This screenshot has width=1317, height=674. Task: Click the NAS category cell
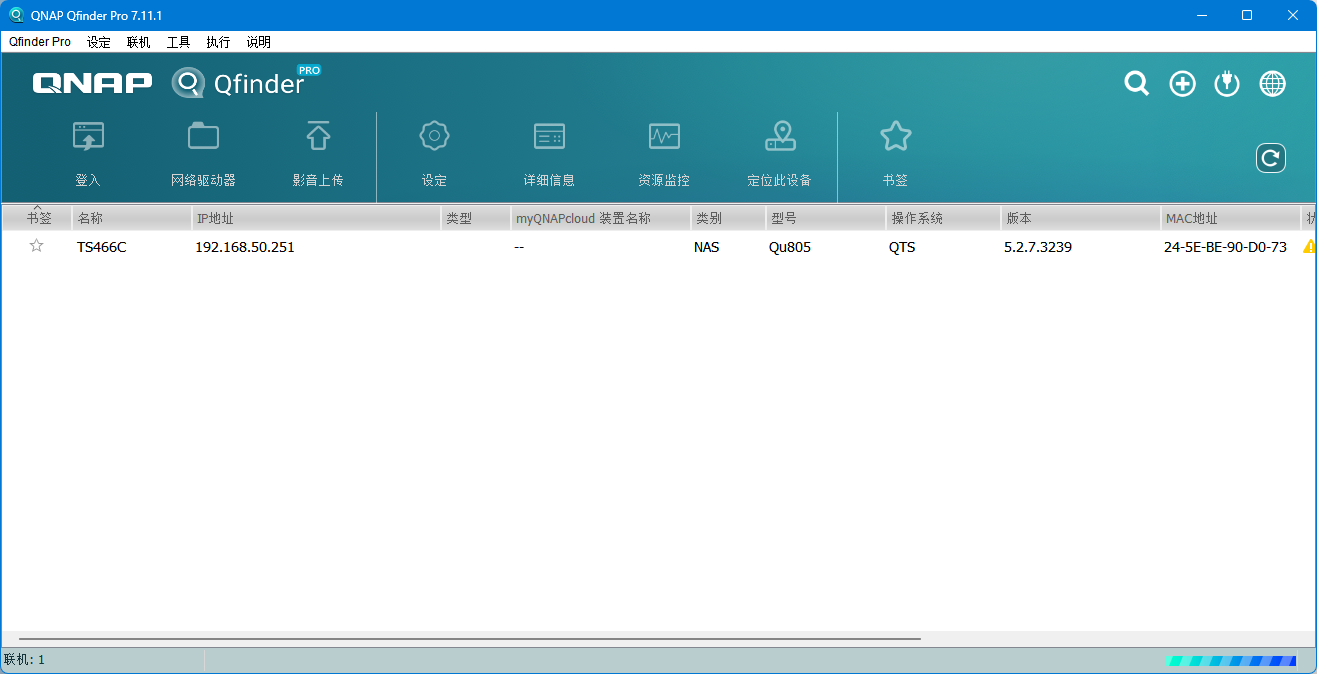[x=707, y=247]
